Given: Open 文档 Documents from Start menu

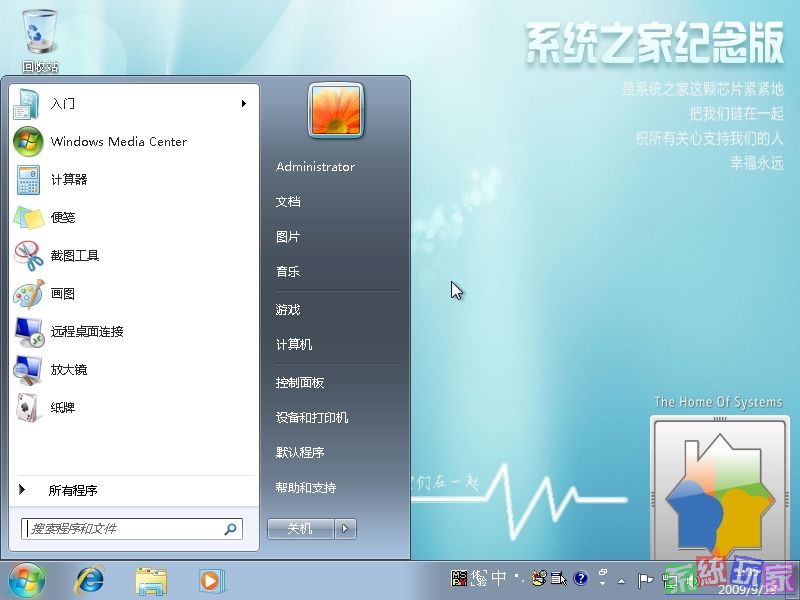Looking at the screenshot, I should tap(288, 202).
